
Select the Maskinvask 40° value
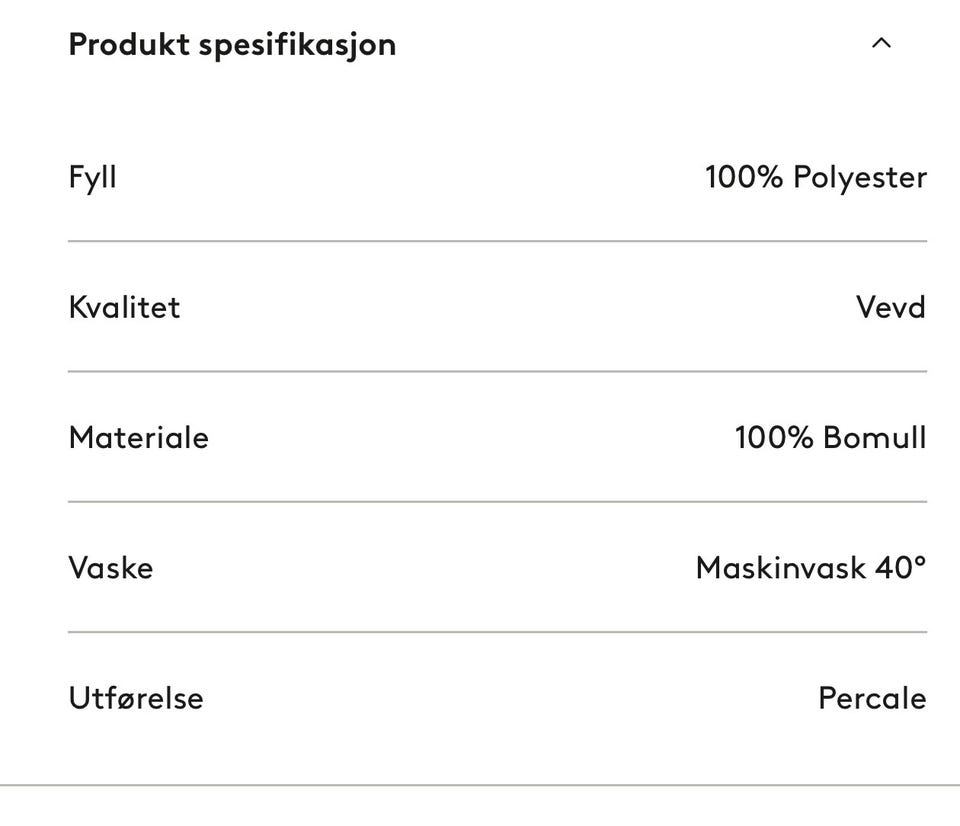pos(811,568)
